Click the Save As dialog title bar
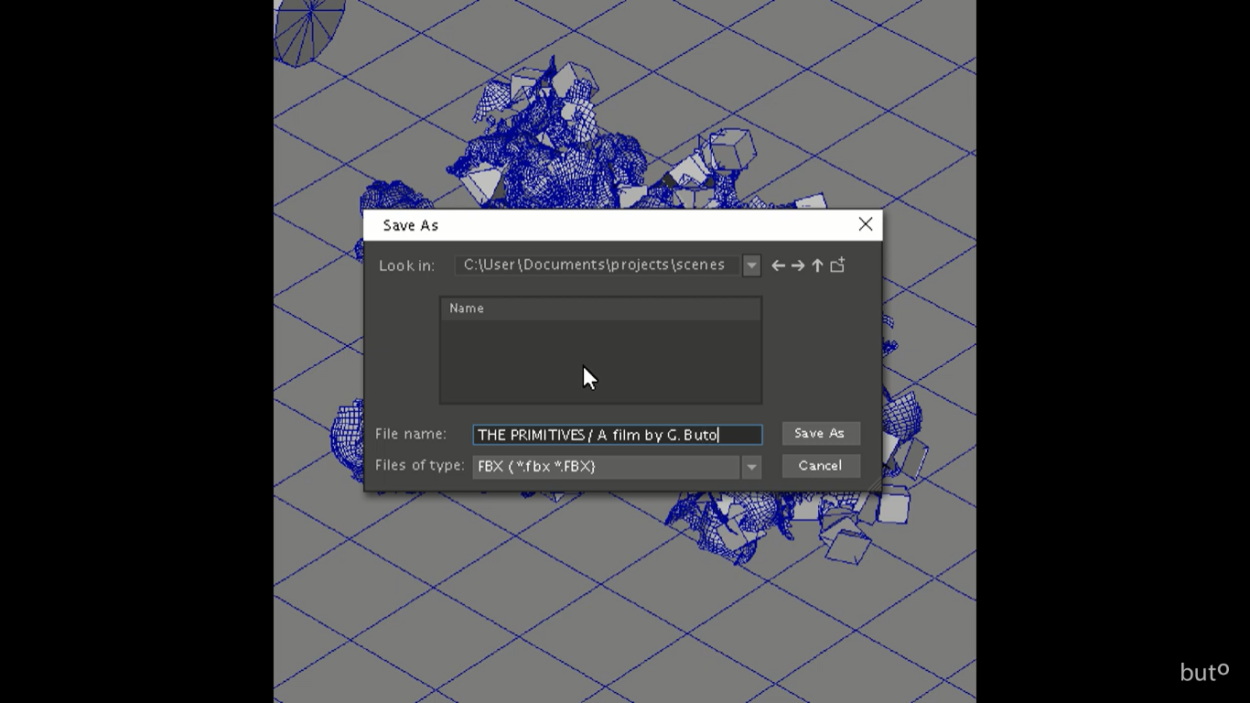This screenshot has height=703, width=1250. [x=600, y=226]
